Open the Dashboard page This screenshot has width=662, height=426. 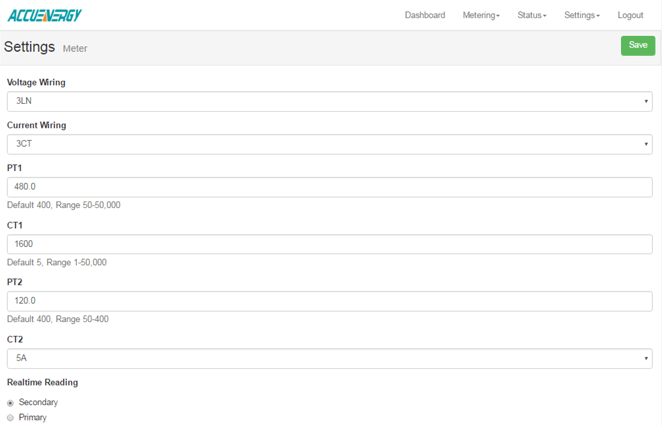(424, 16)
